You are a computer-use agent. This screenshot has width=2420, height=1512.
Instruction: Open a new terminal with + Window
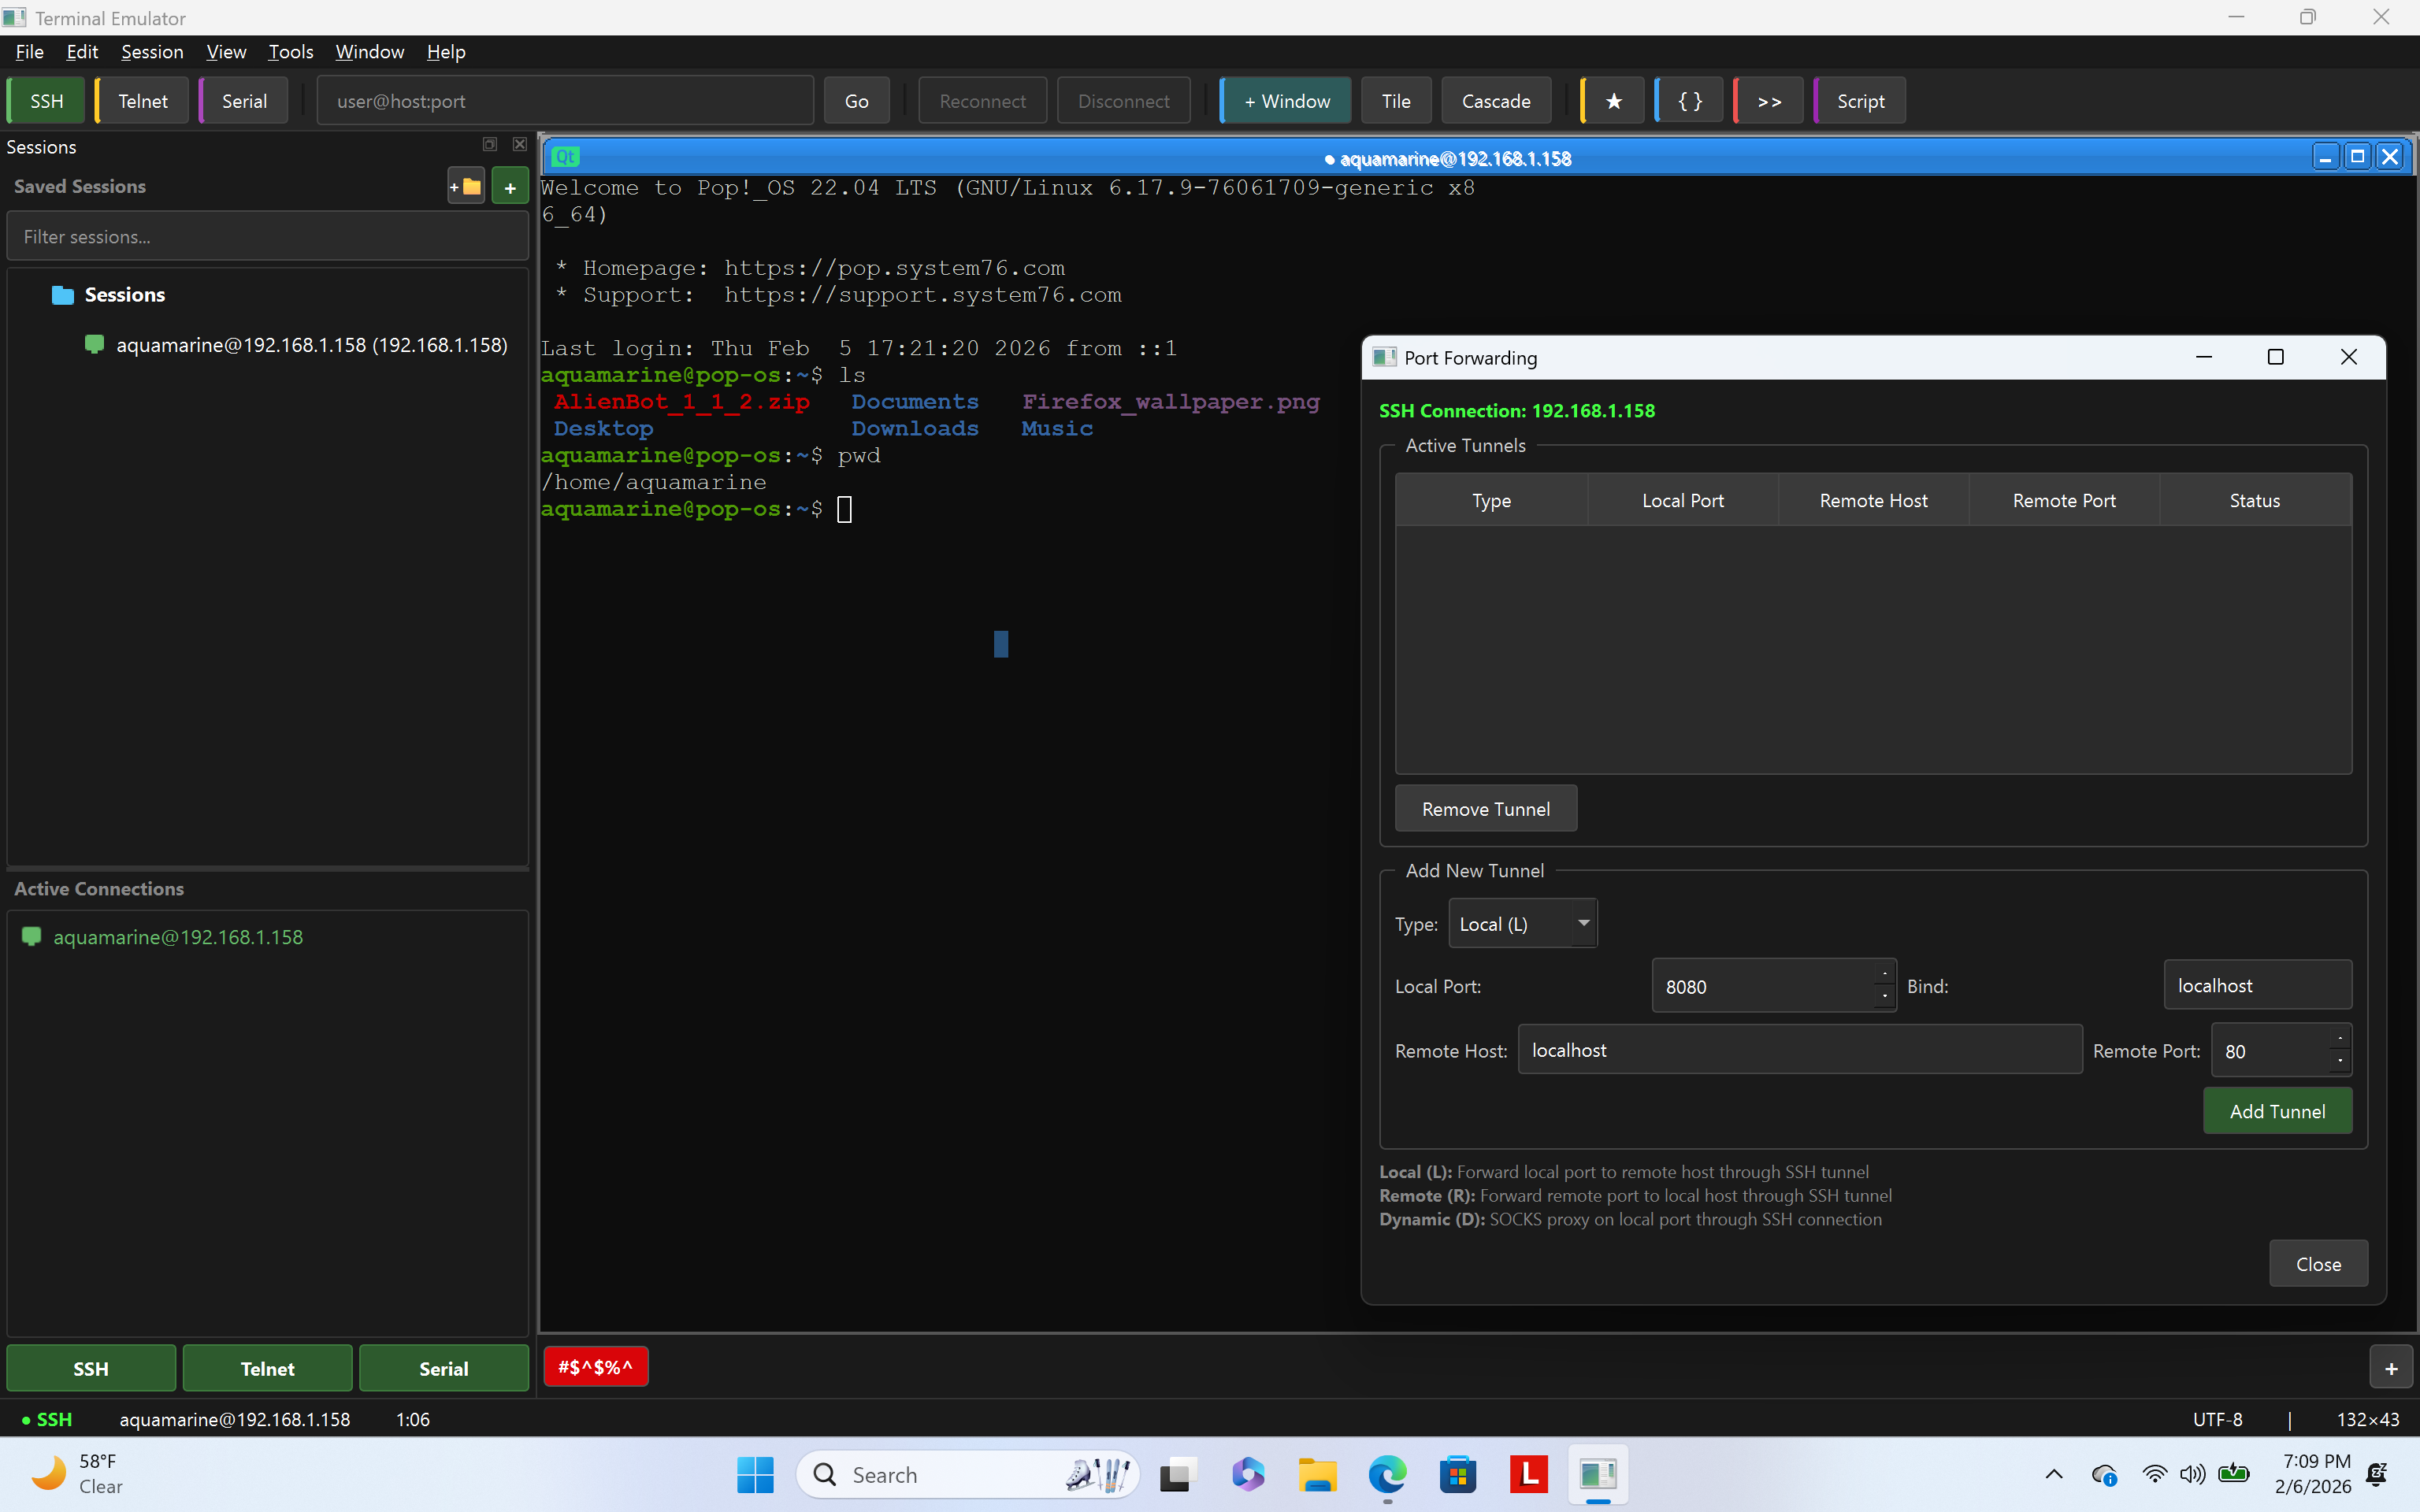pos(1286,101)
